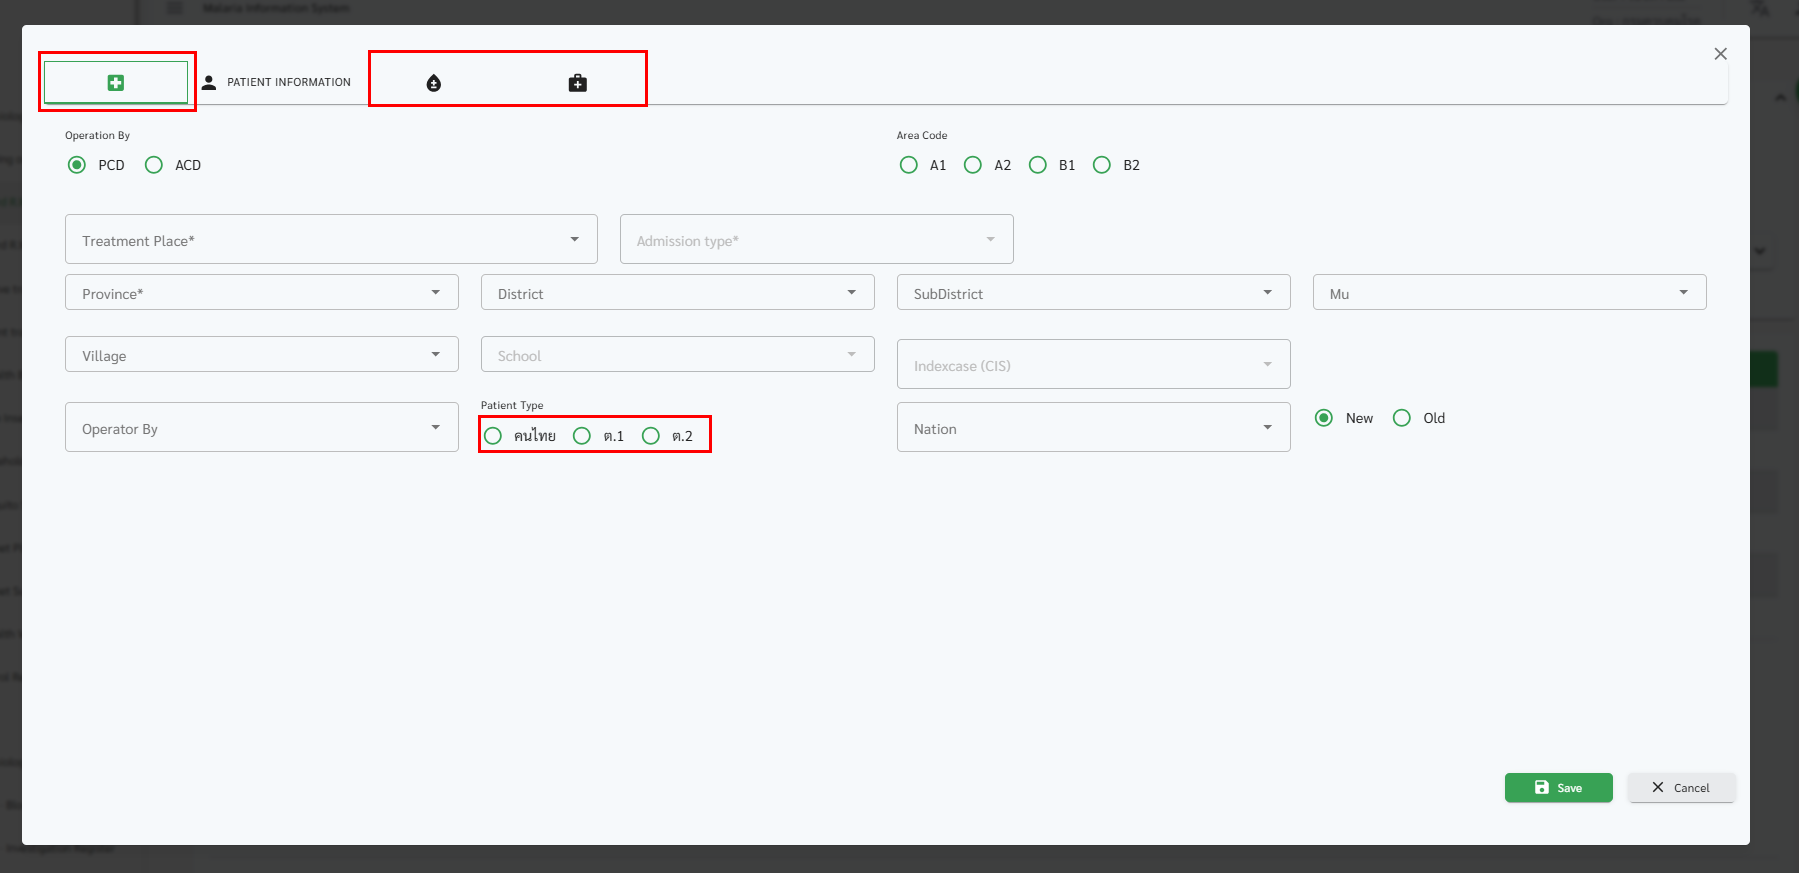
Task: Expand the Treatment Place dropdown
Action: [331, 240]
